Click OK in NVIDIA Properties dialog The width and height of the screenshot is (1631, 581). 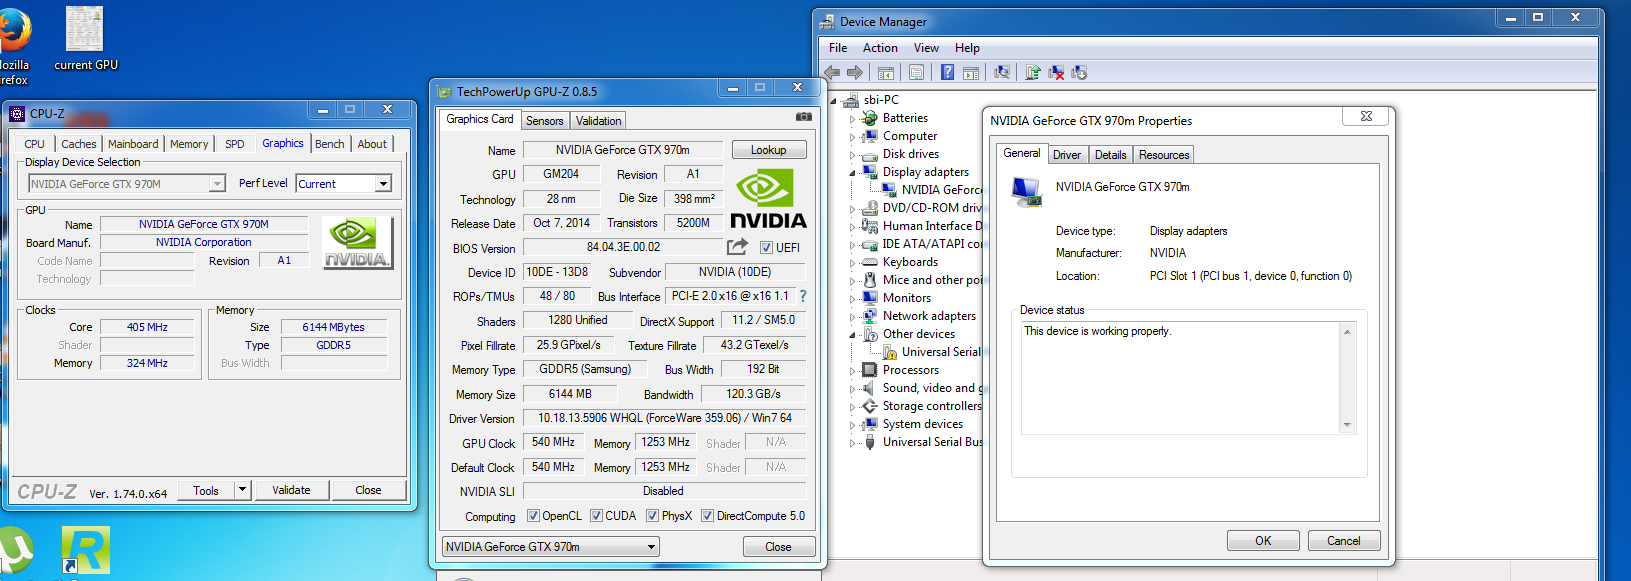[x=1264, y=541]
